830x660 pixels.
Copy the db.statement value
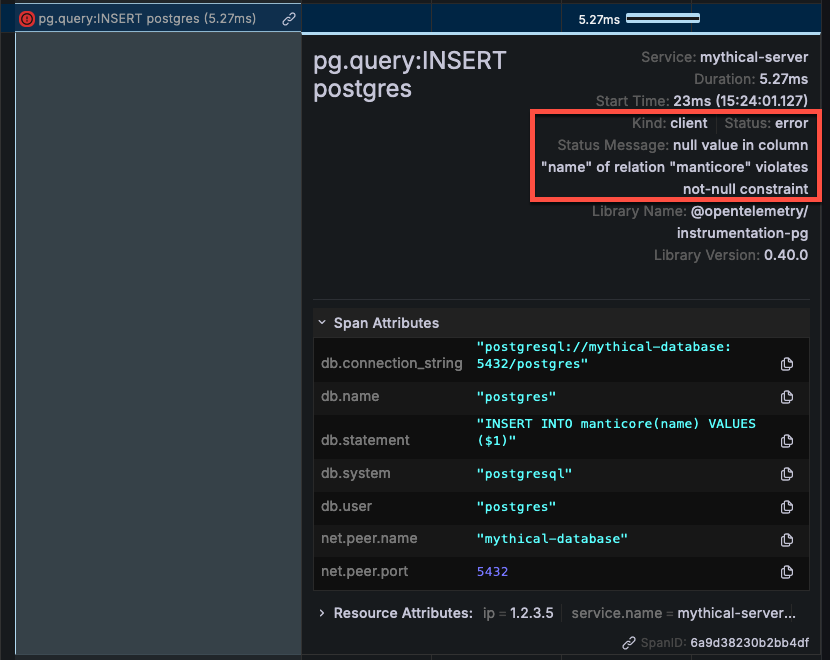coord(787,440)
